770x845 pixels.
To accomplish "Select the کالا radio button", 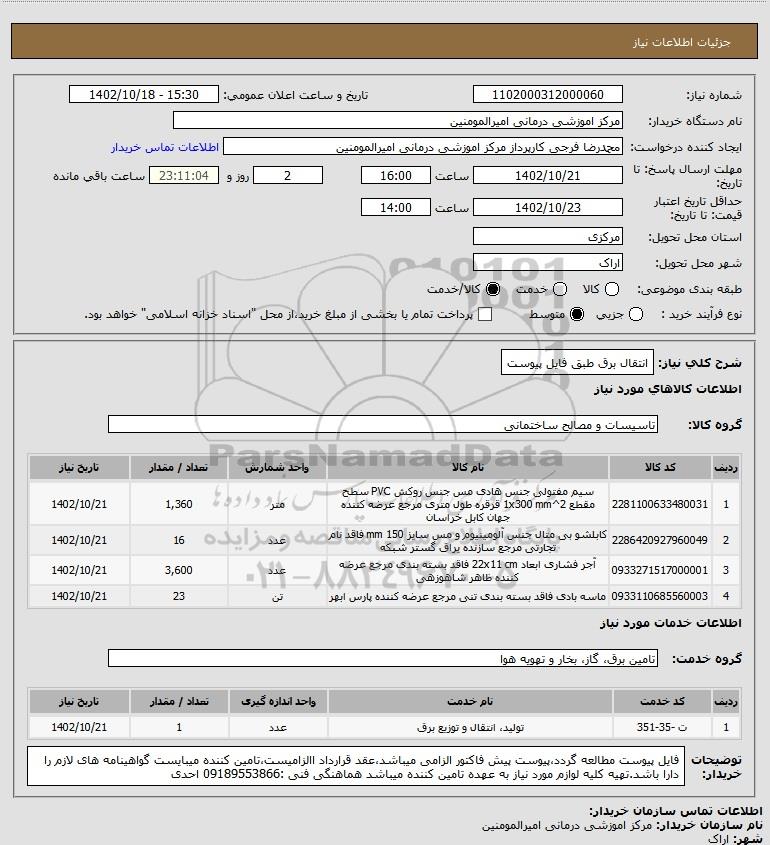I will click(612, 289).
